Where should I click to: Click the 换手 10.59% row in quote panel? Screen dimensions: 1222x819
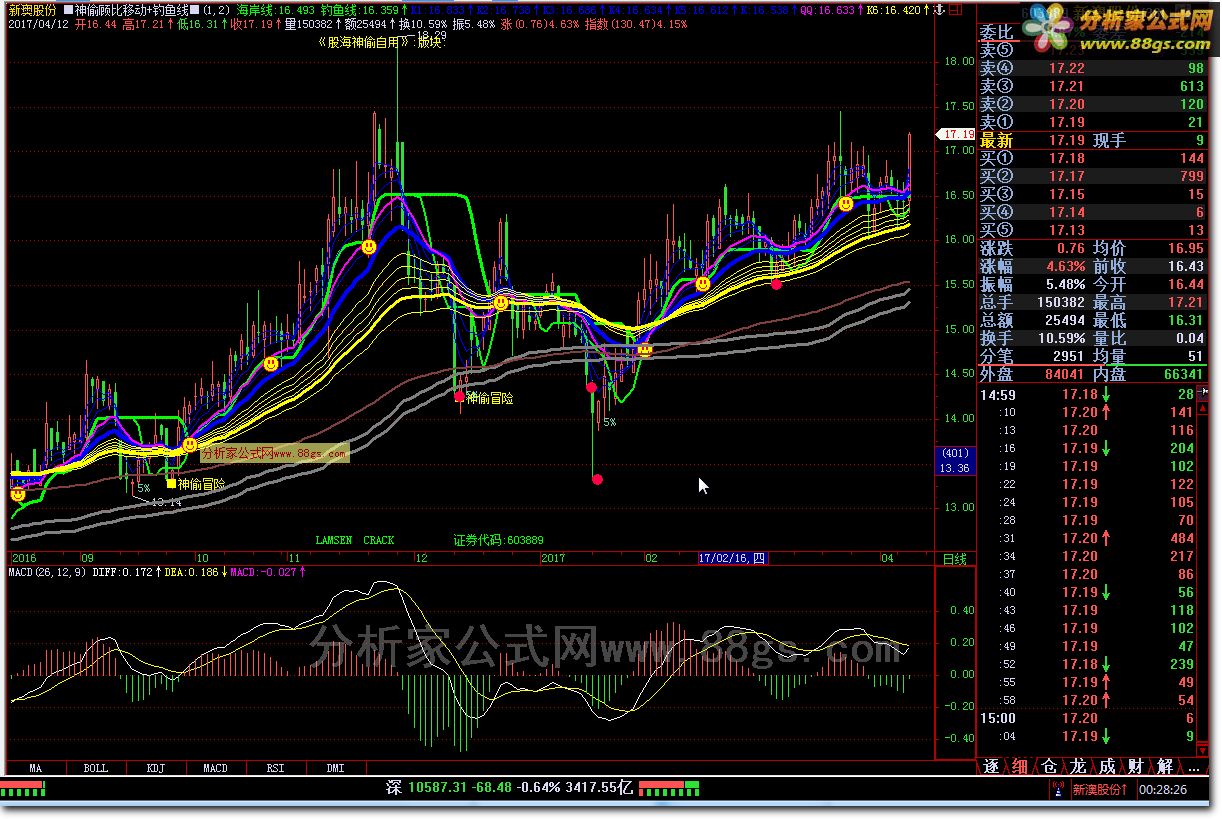click(x=1034, y=338)
